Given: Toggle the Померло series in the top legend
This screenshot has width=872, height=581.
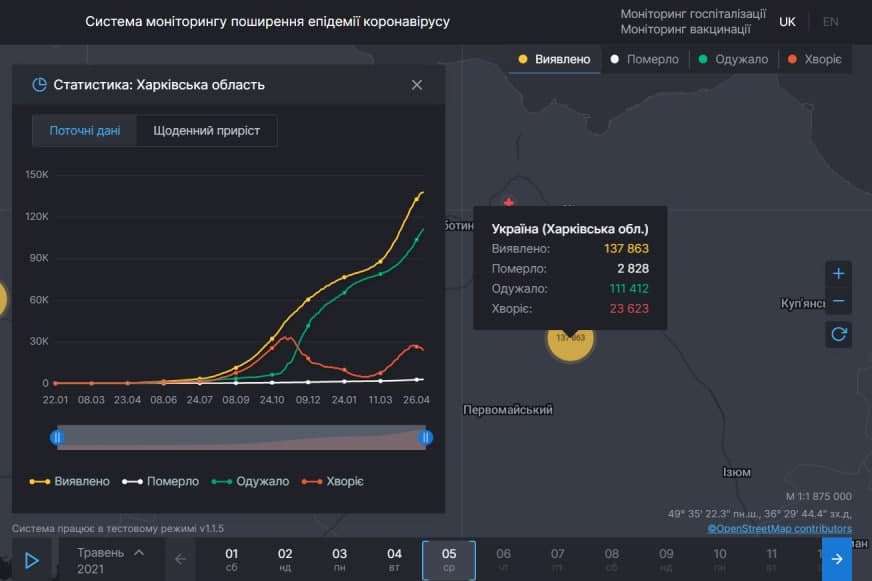Looking at the screenshot, I should [645, 59].
